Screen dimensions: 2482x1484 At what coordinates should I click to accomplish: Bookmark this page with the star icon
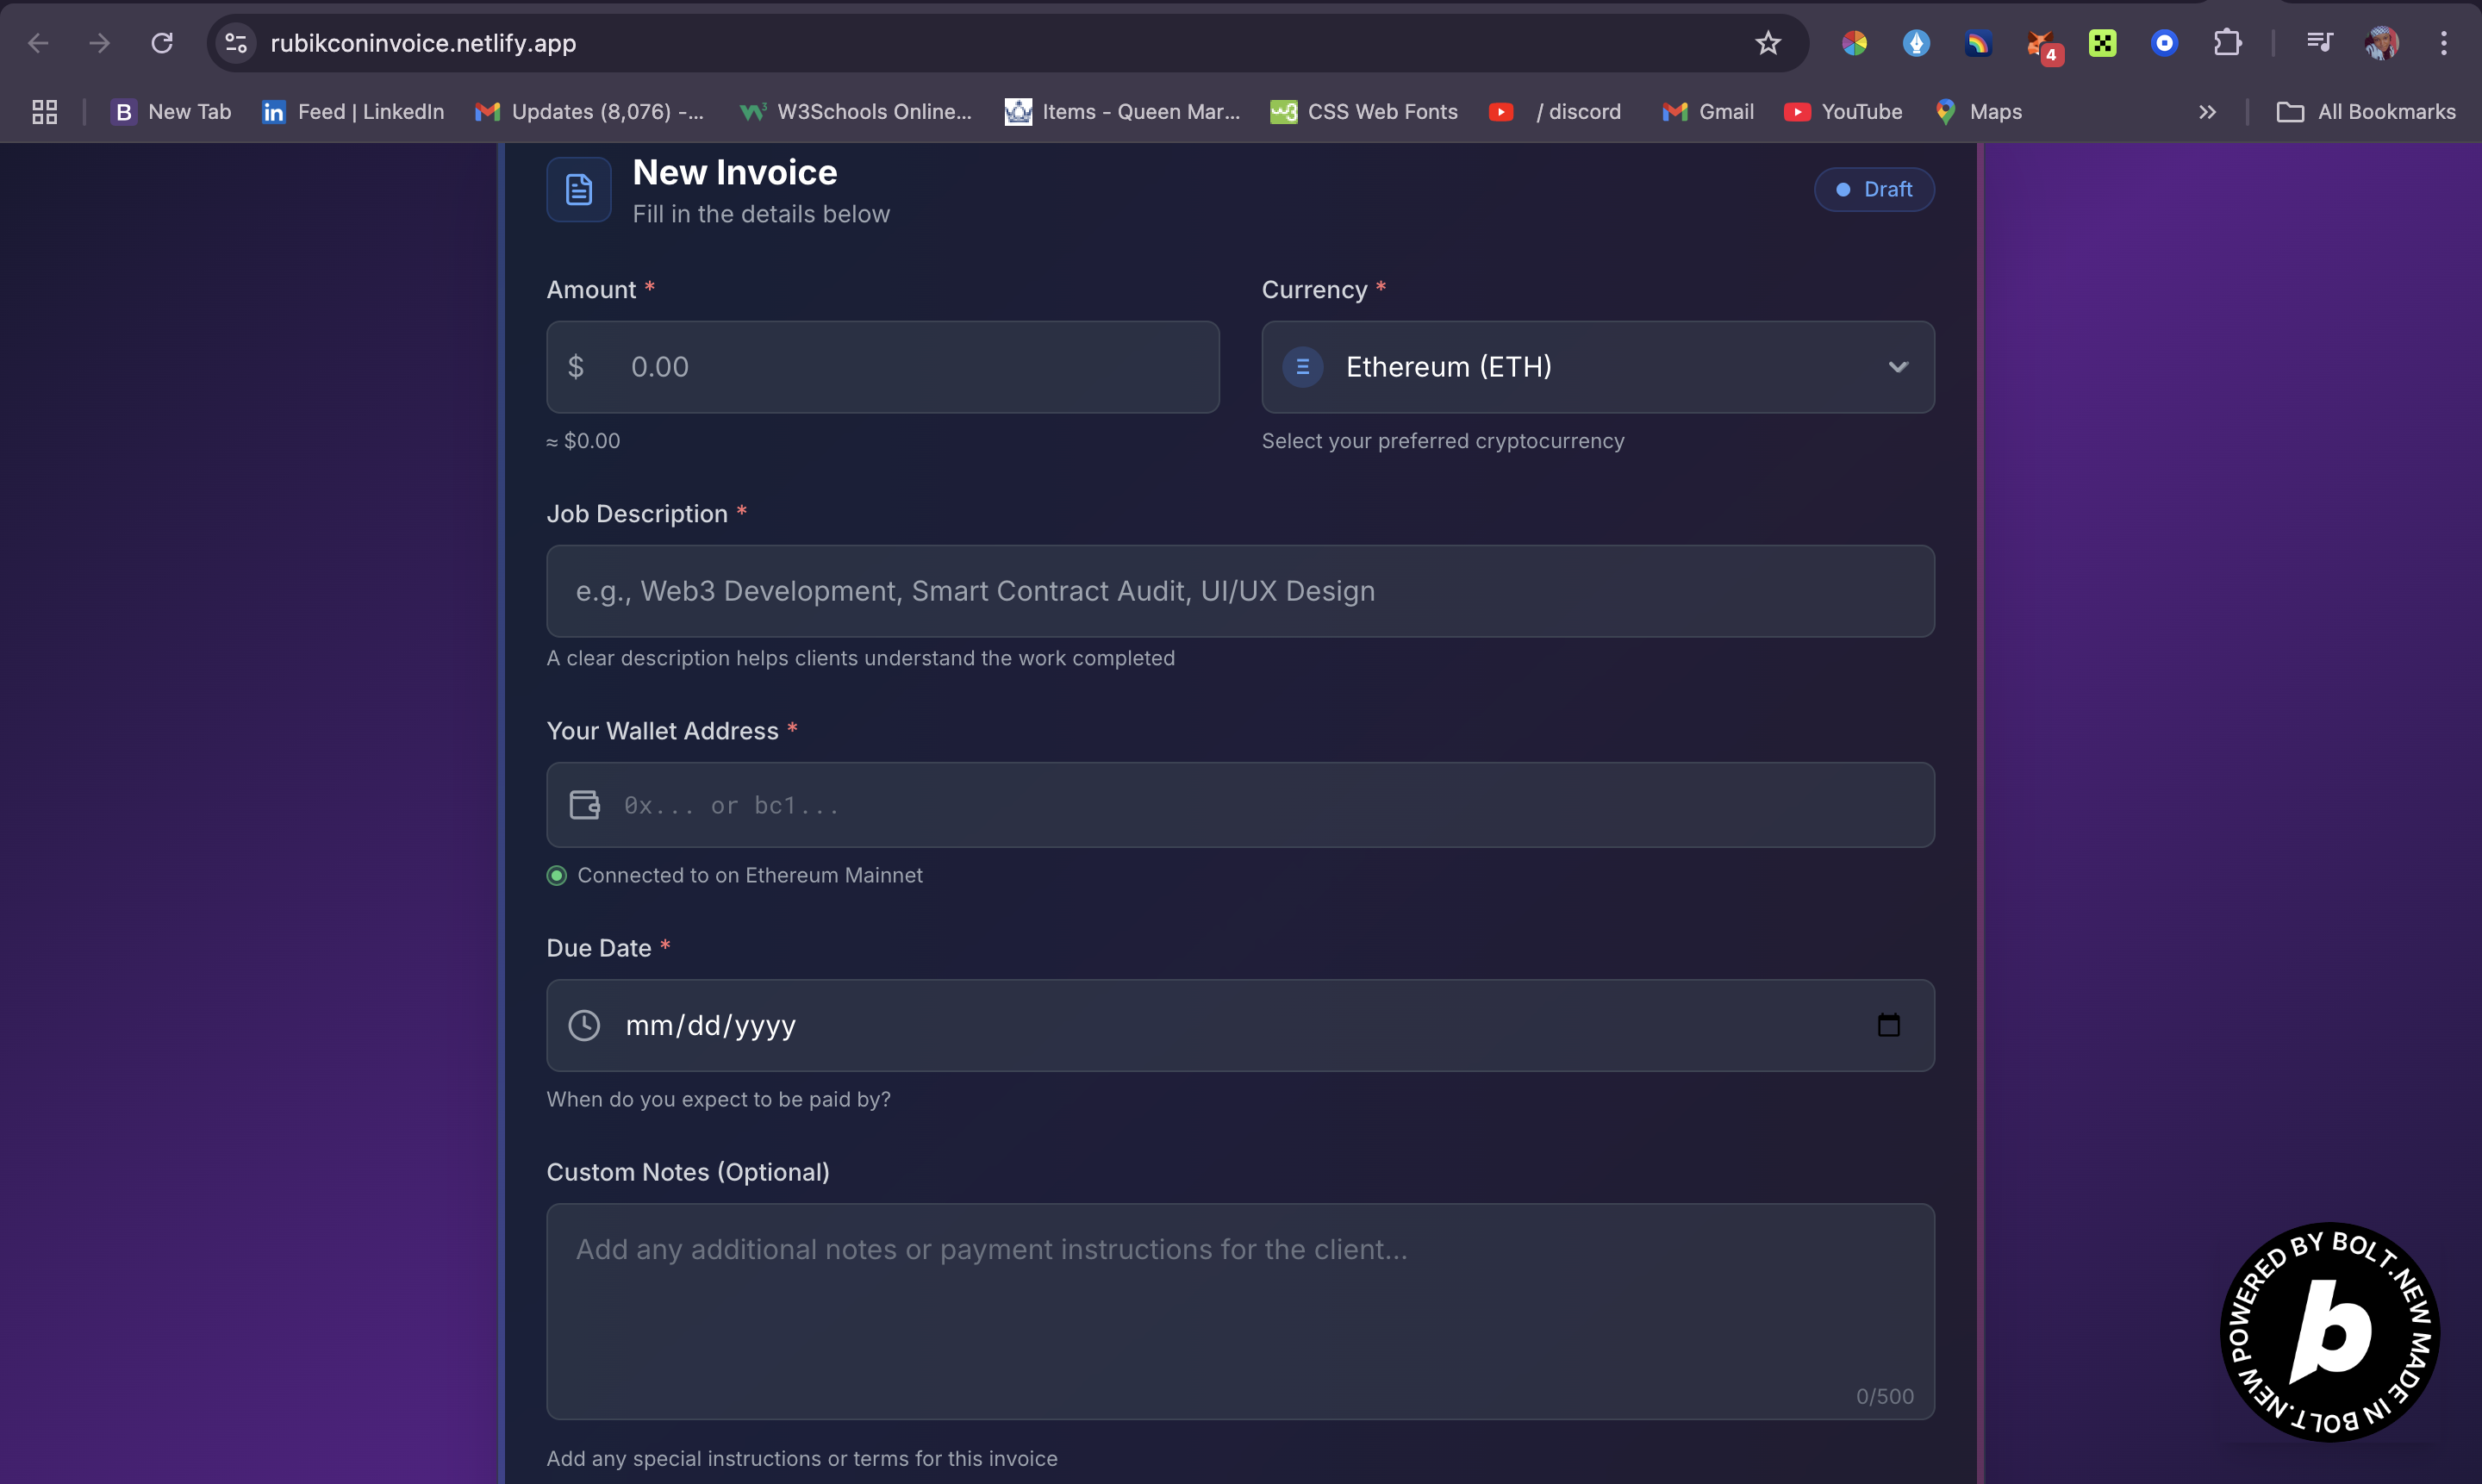[1768, 43]
